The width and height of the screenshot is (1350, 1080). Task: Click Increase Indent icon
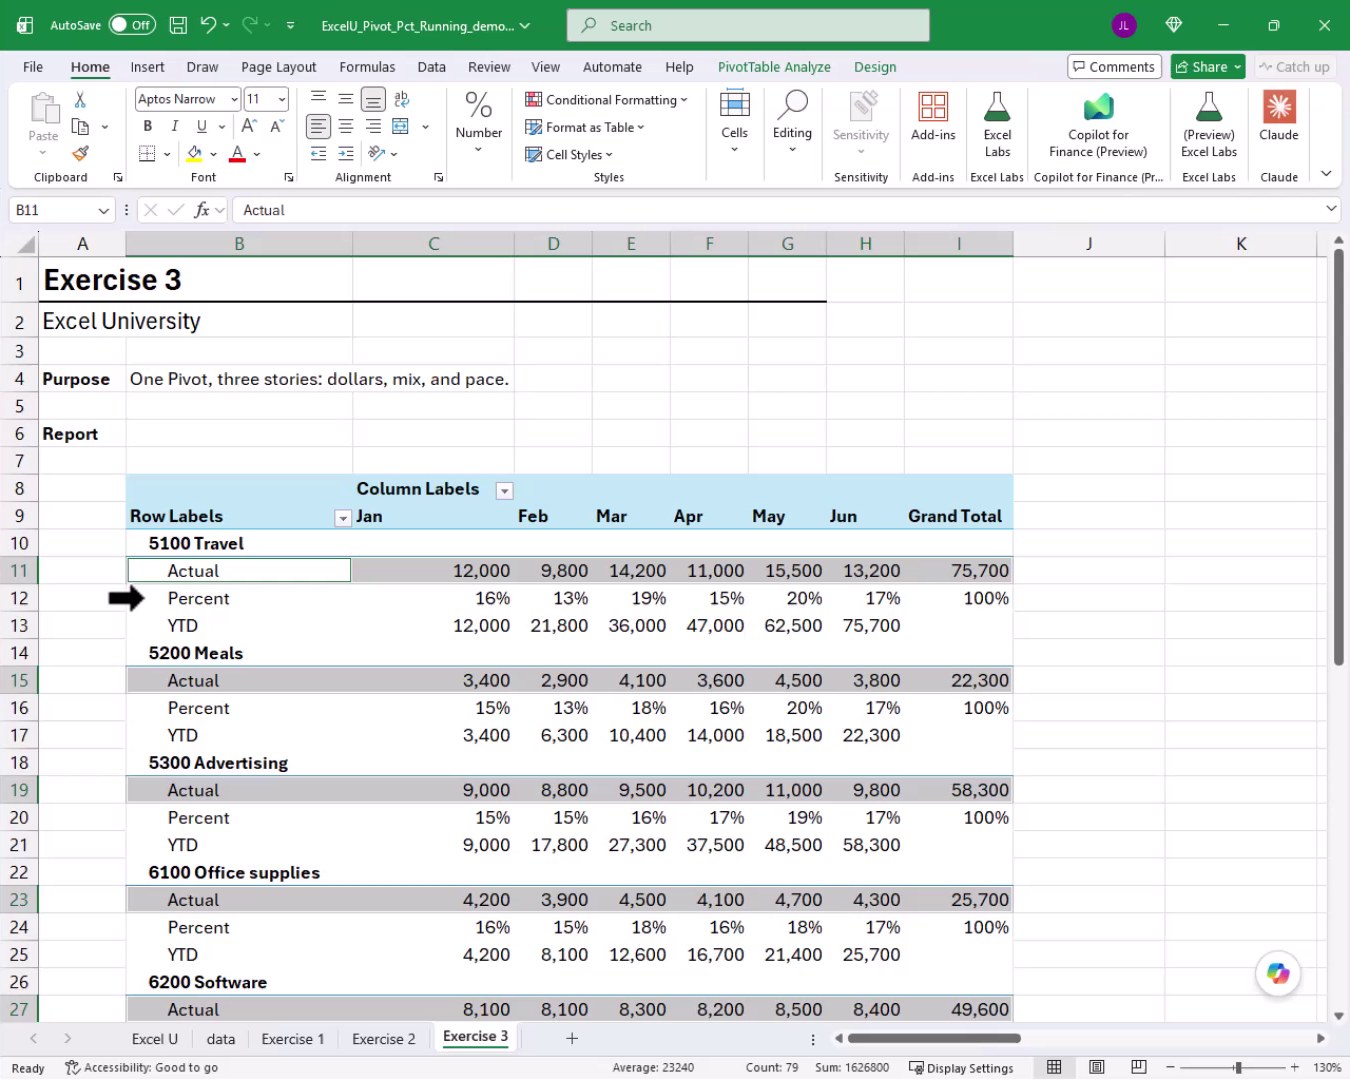tap(346, 154)
